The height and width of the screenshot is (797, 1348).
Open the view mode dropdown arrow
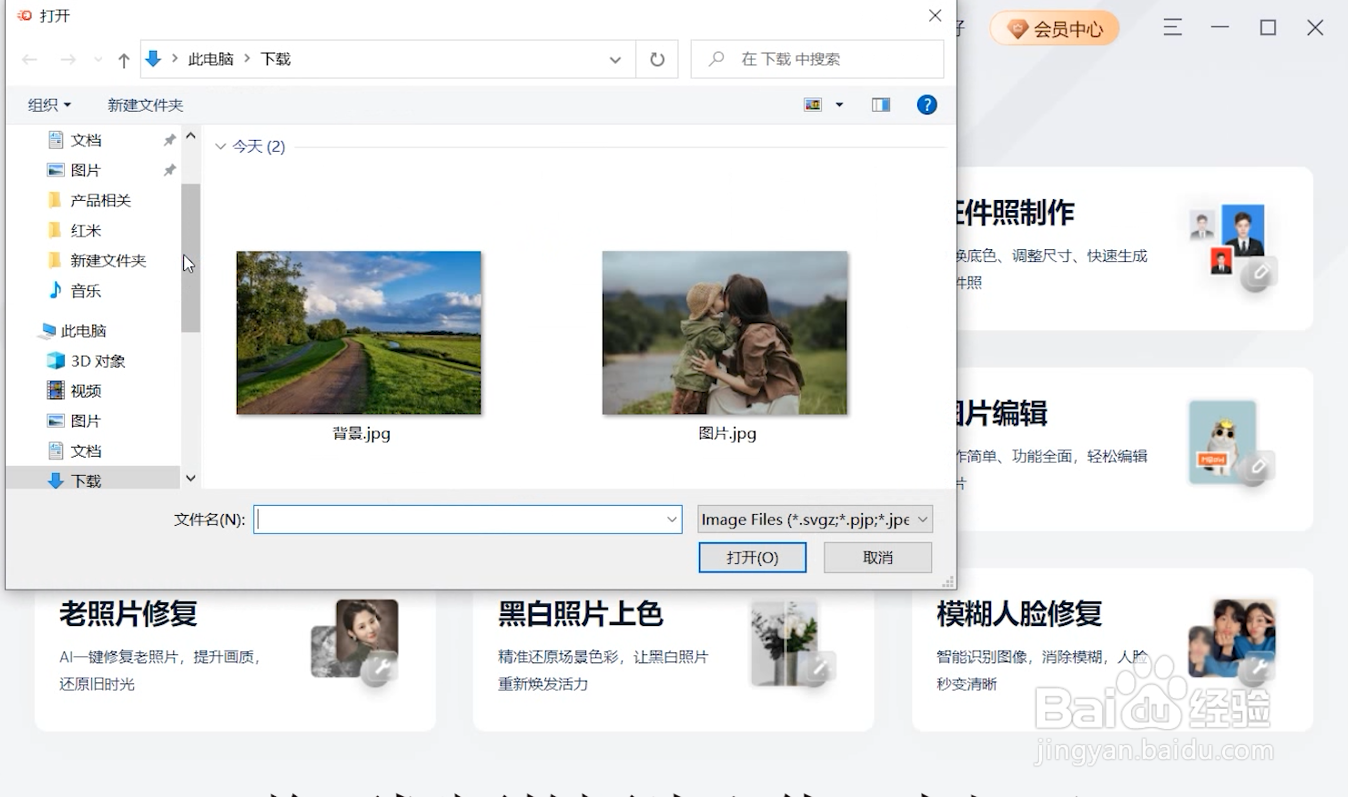839,104
